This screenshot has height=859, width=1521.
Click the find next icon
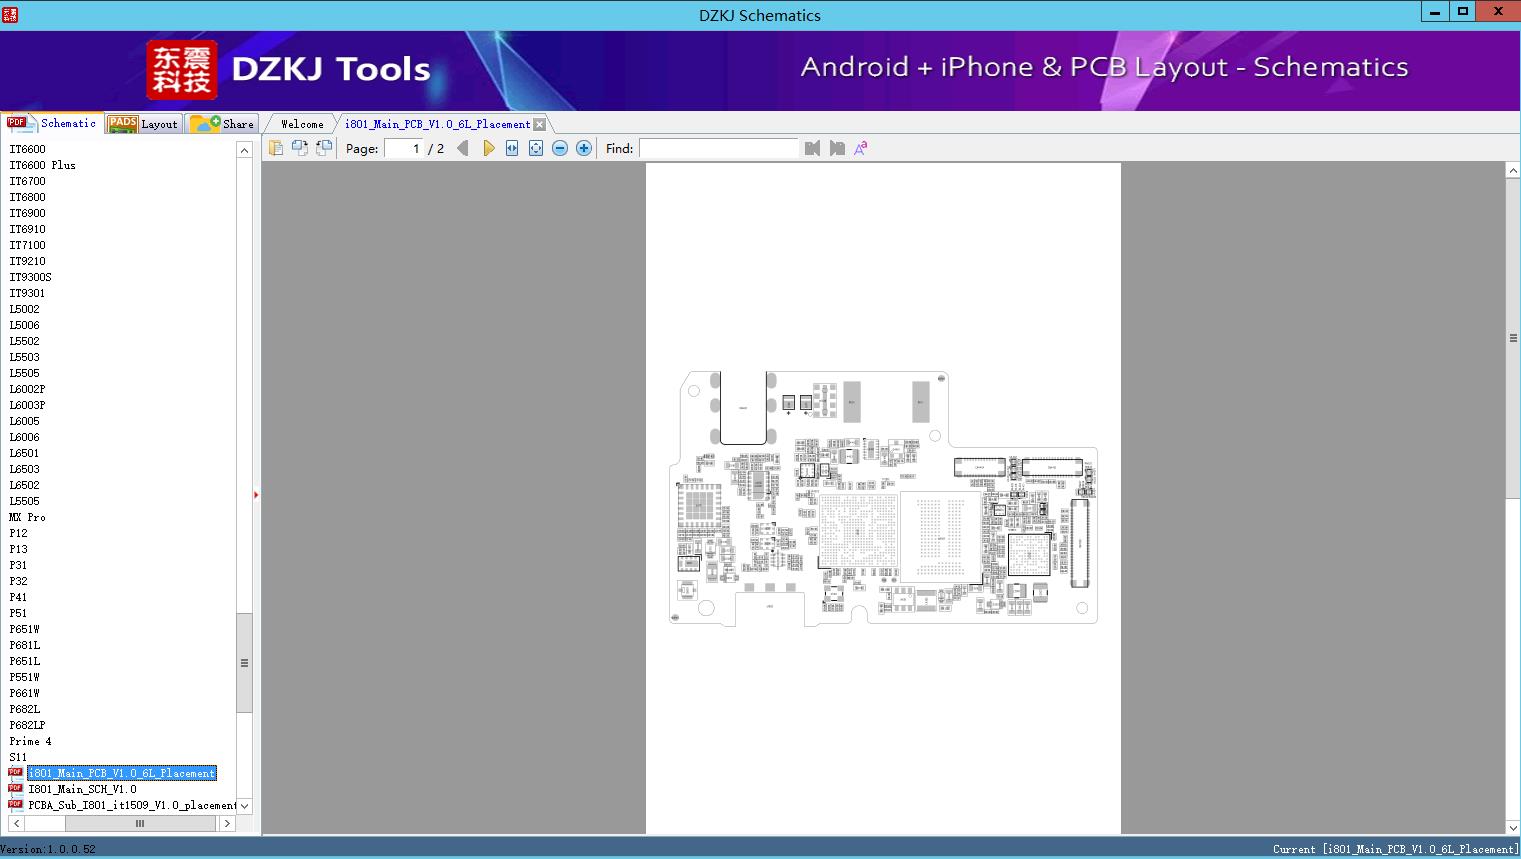point(837,148)
